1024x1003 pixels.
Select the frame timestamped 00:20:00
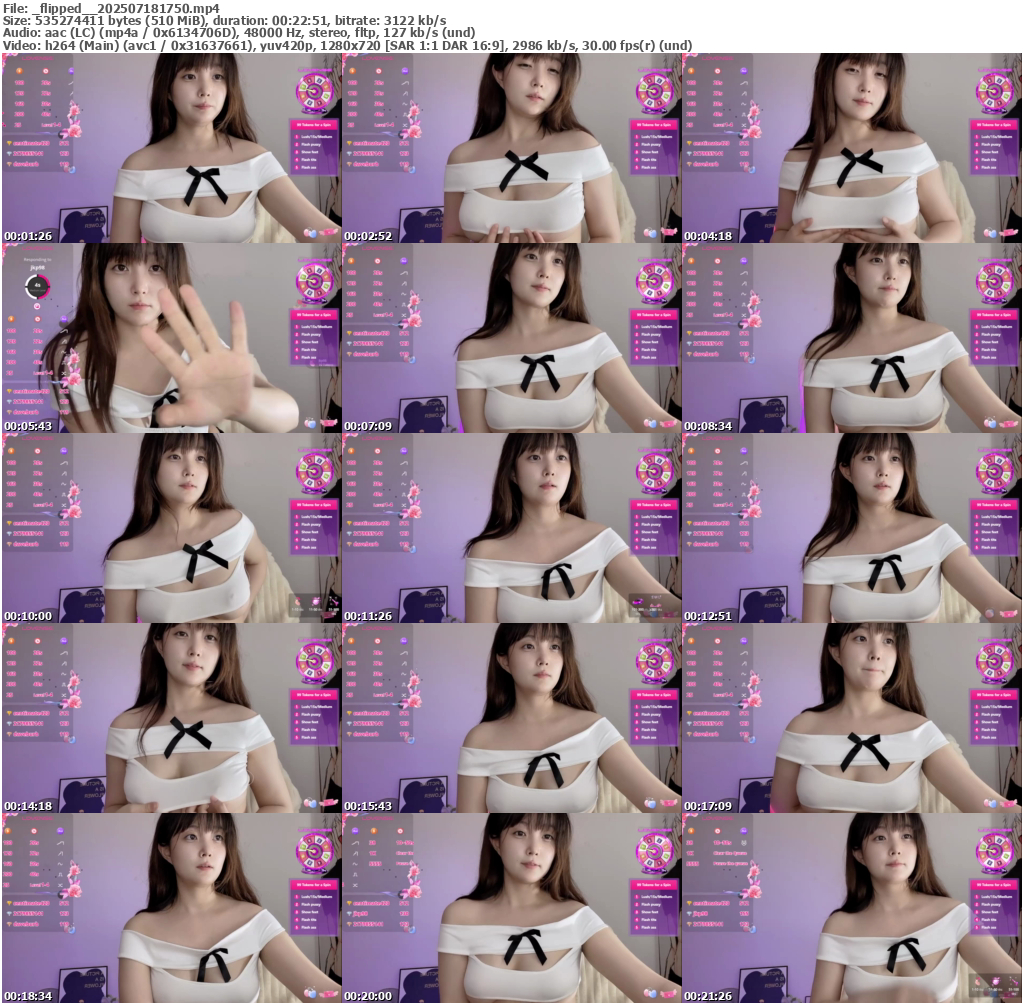(x=511, y=908)
